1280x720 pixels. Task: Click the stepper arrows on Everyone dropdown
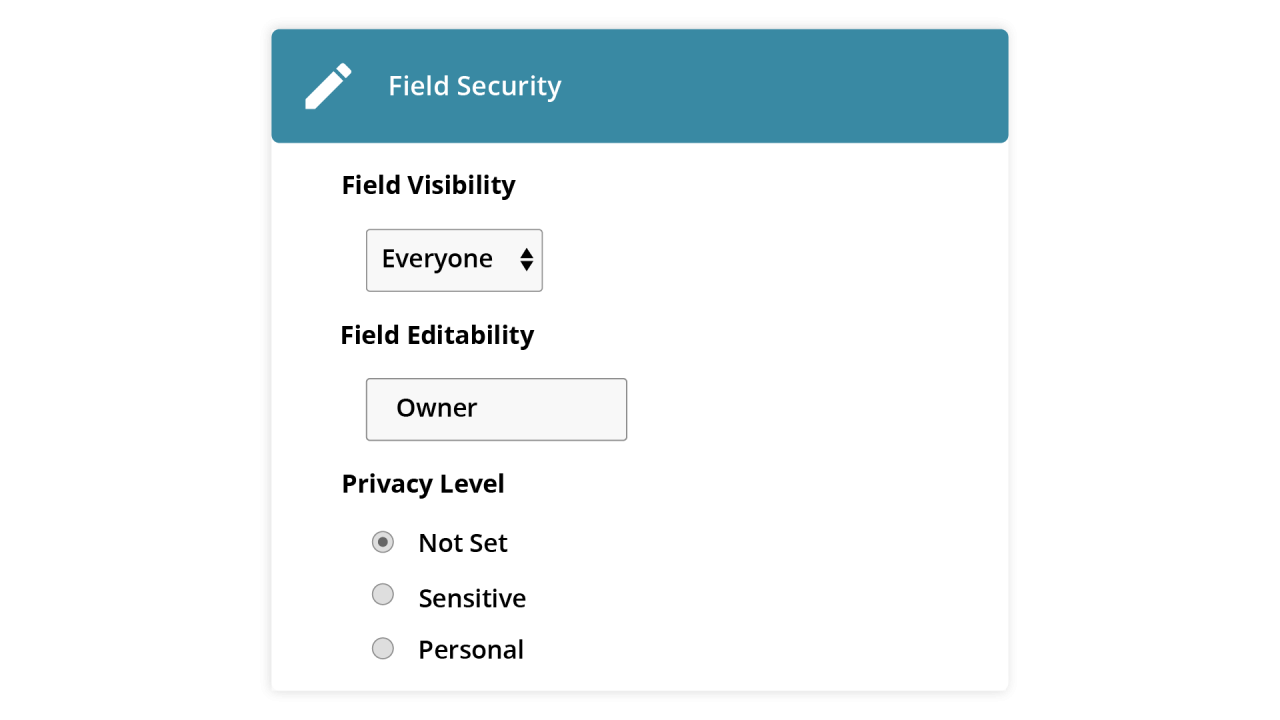(x=526, y=259)
